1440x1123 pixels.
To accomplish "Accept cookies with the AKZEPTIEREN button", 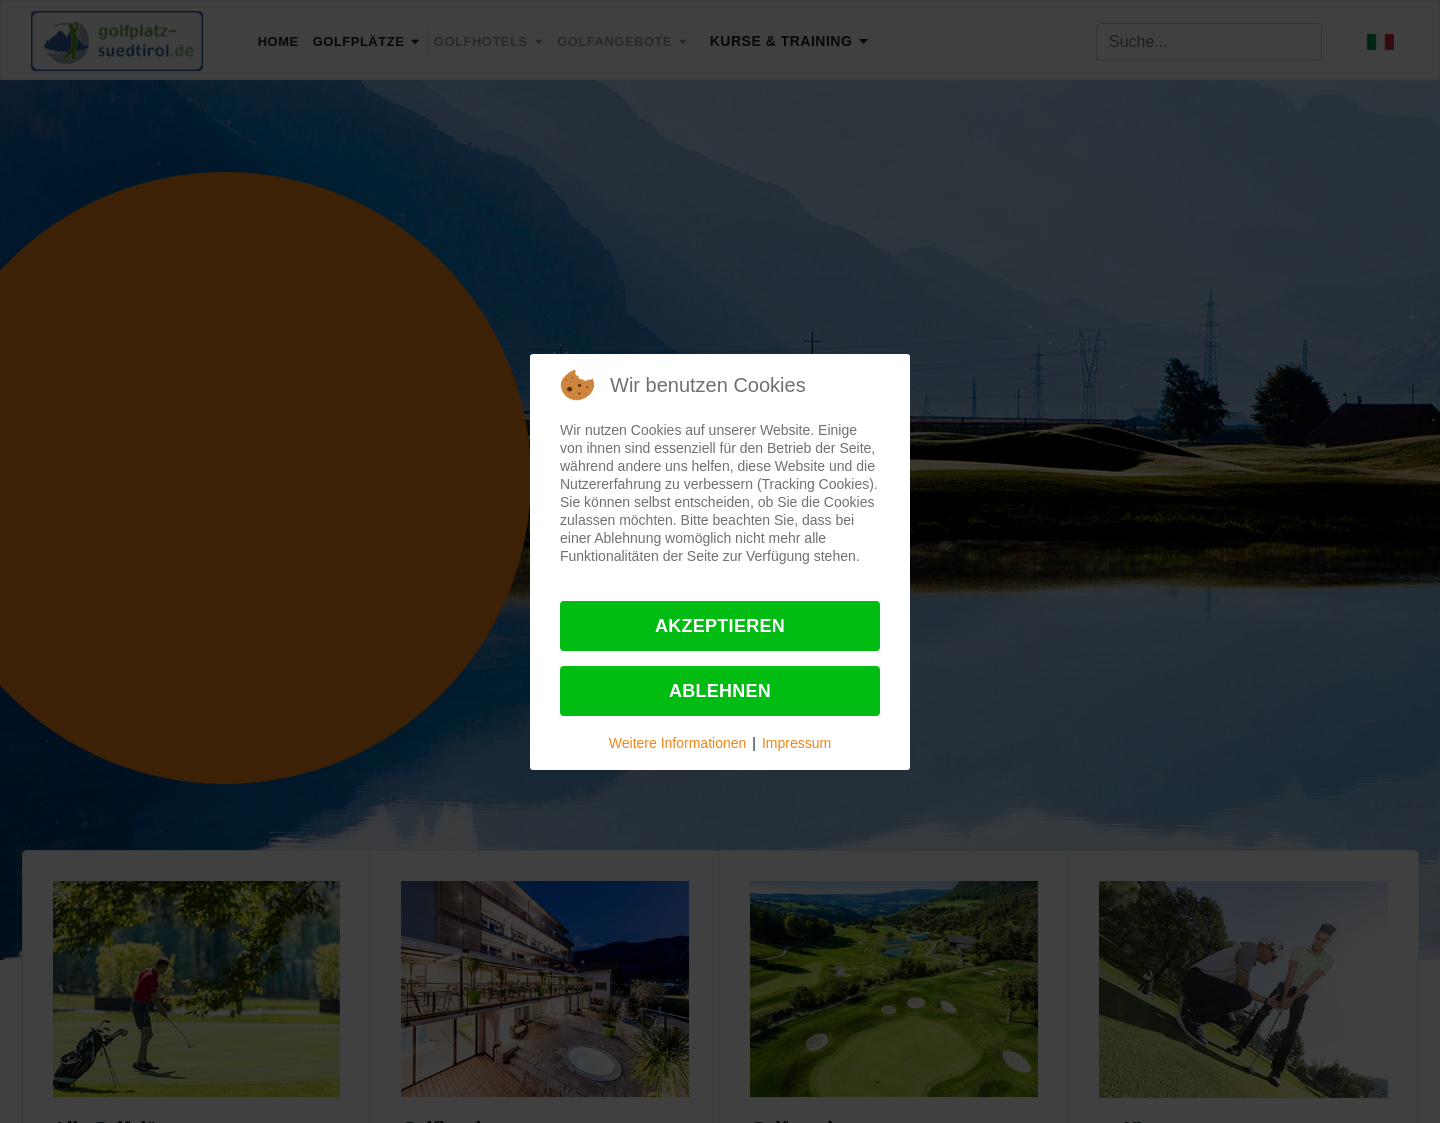I will pyautogui.click(x=720, y=626).
